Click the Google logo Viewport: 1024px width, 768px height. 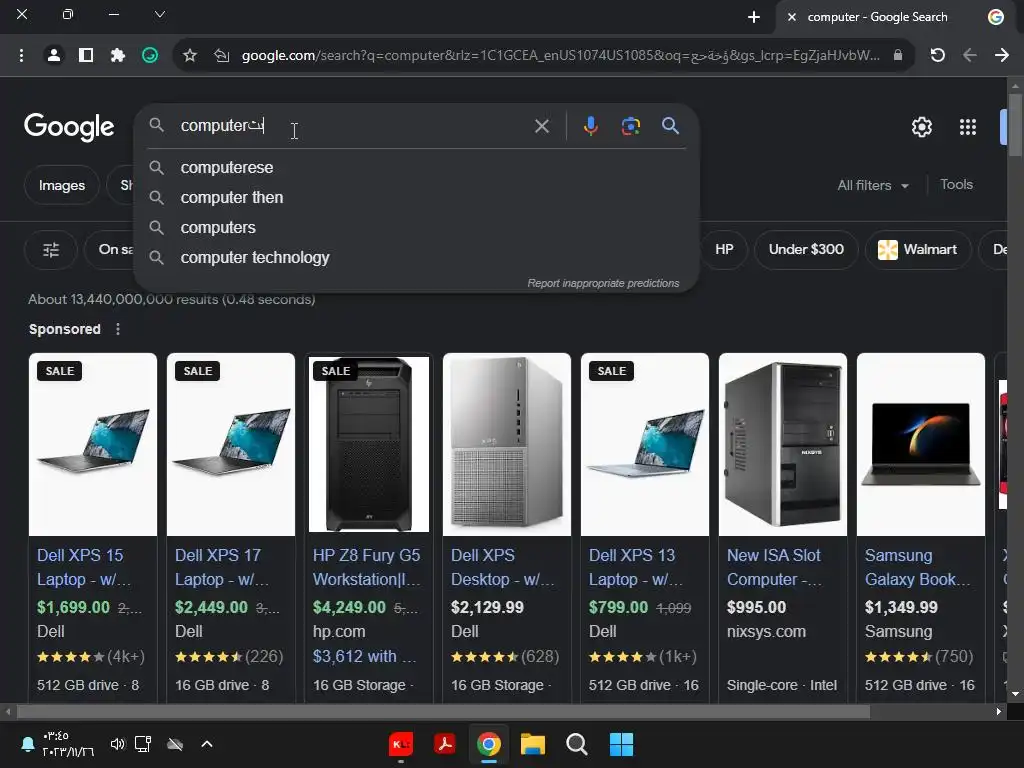[69, 127]
